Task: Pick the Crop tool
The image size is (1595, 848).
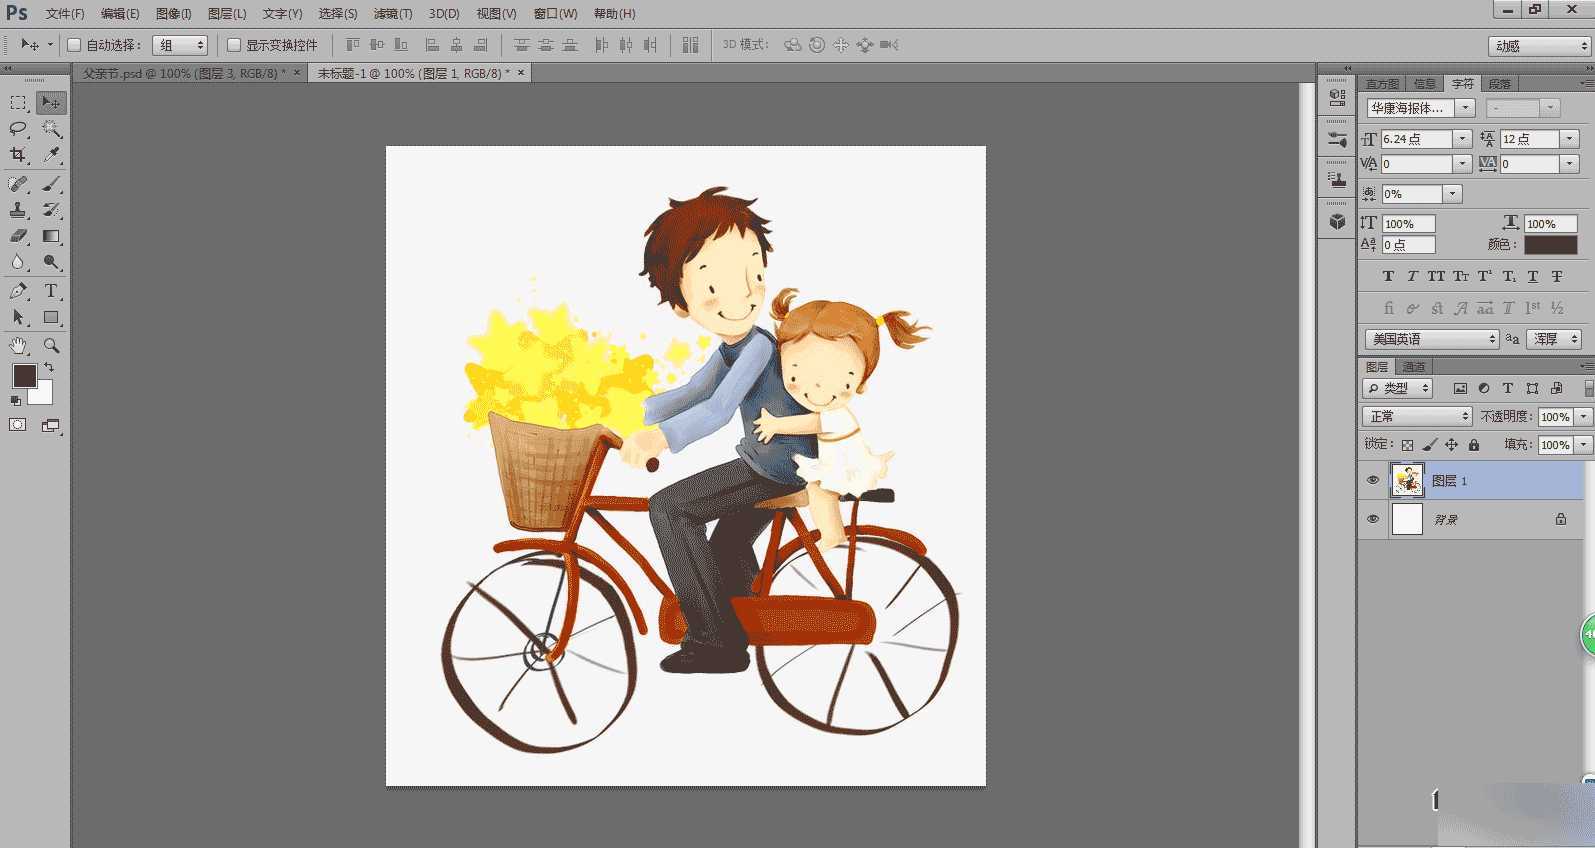Action: pos(18,155)
